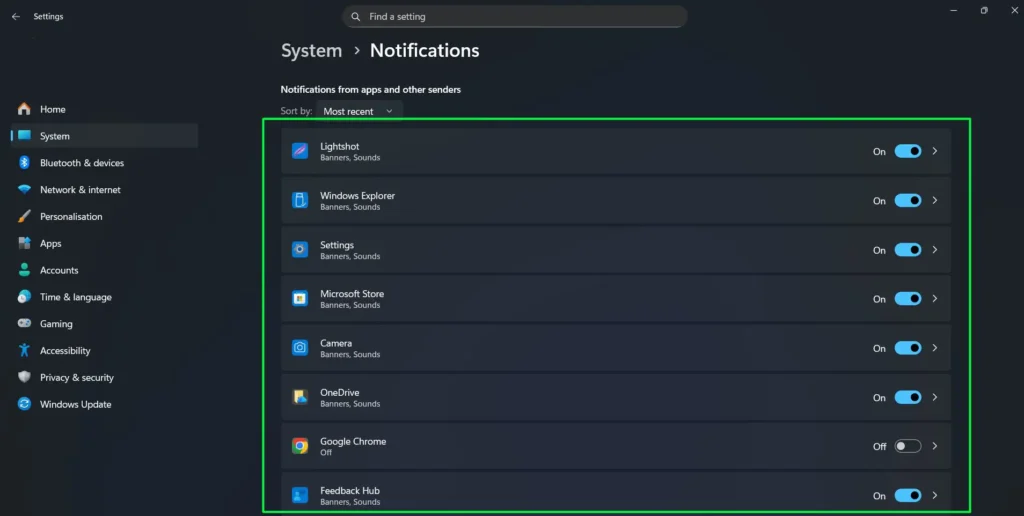Turn off Lightshot notifications toggle

coord(908,151)
